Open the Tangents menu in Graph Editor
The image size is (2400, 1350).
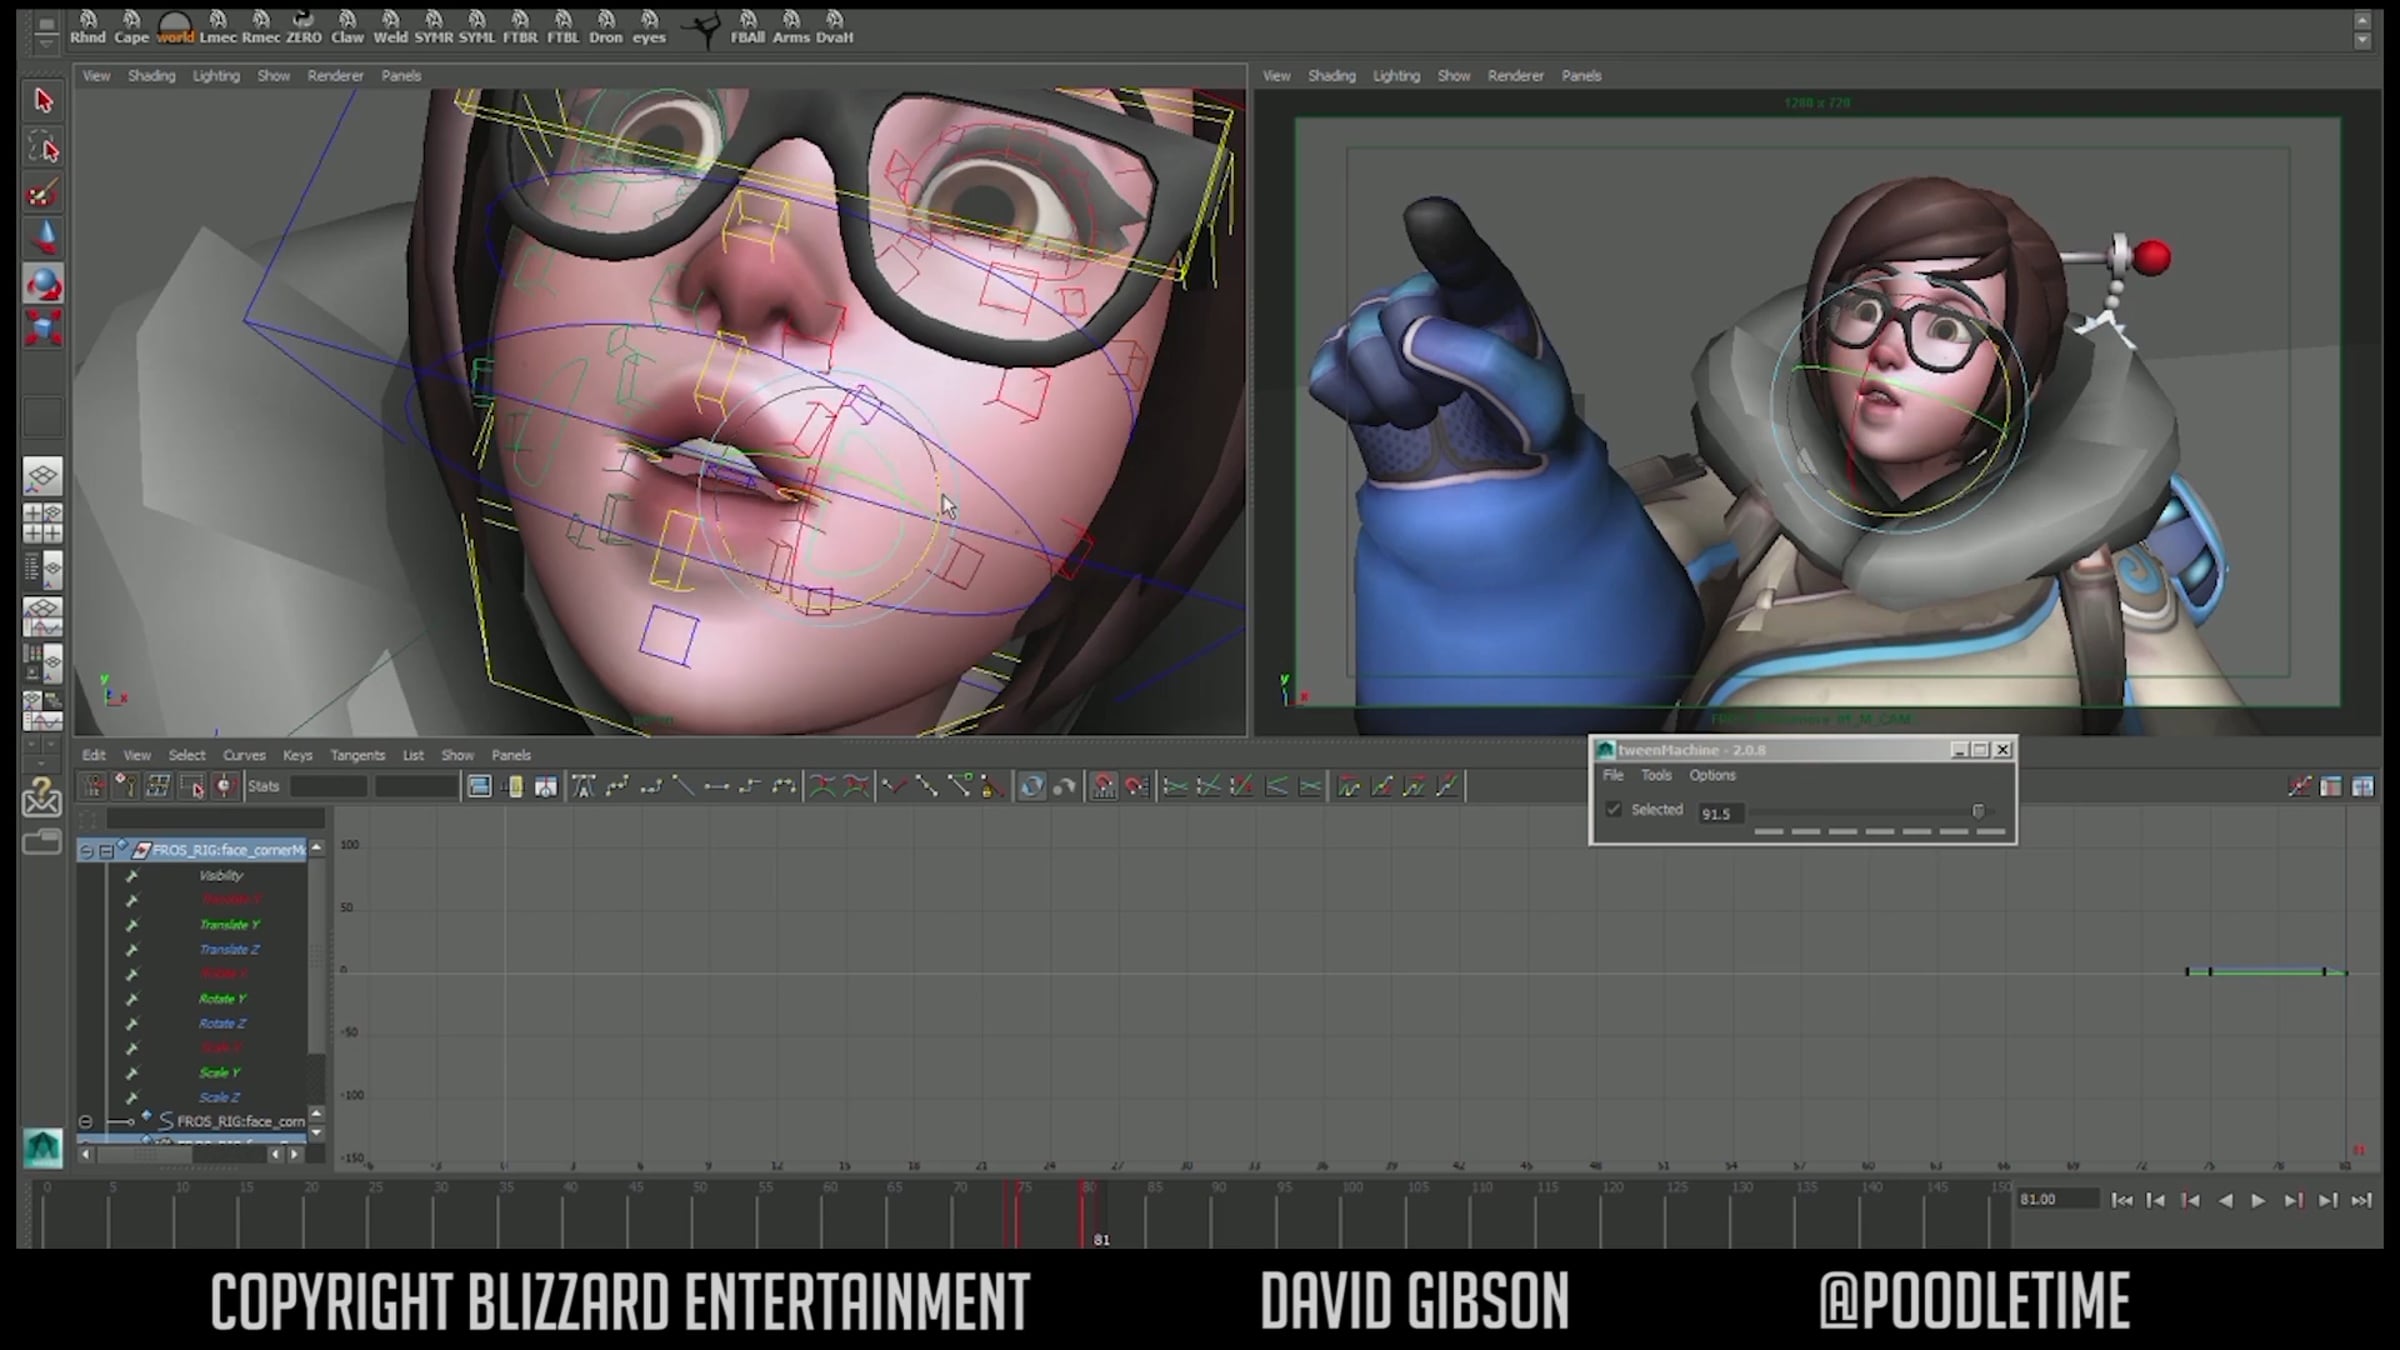[x=357, y=755]
